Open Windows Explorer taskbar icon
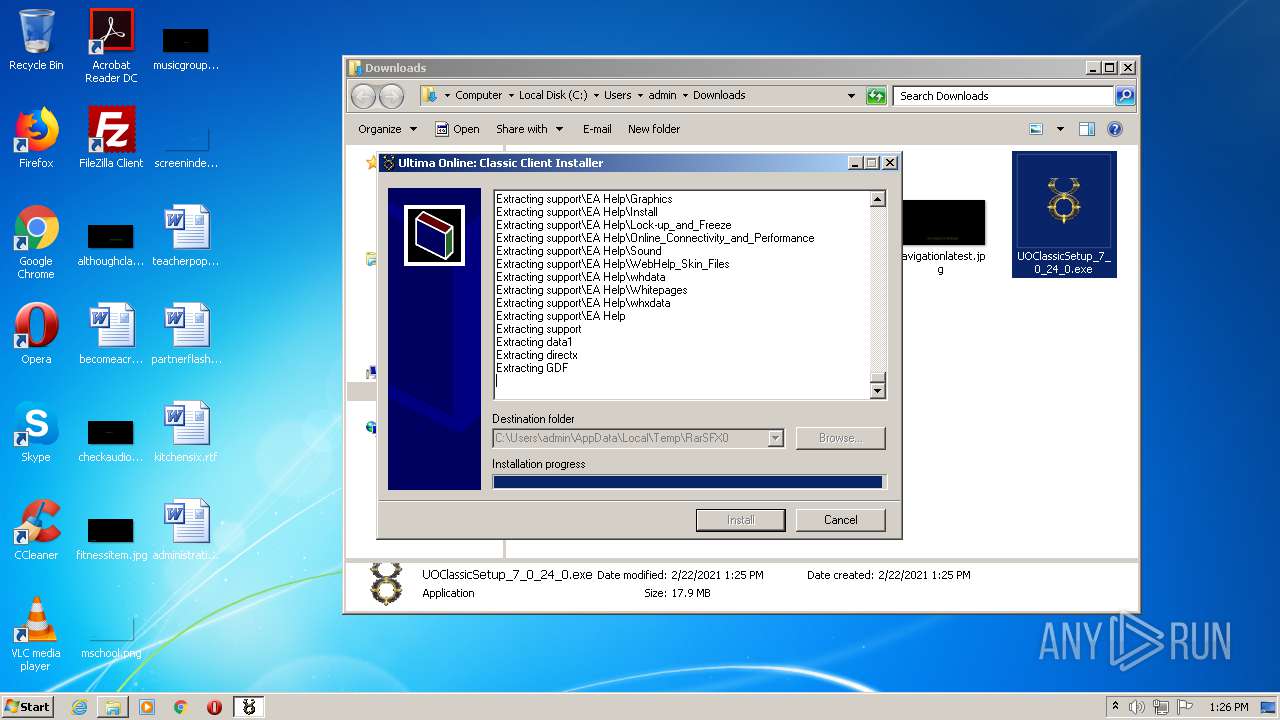This screenshot has height=720, width=1280. pyautogui.click(x=113, y=707)
